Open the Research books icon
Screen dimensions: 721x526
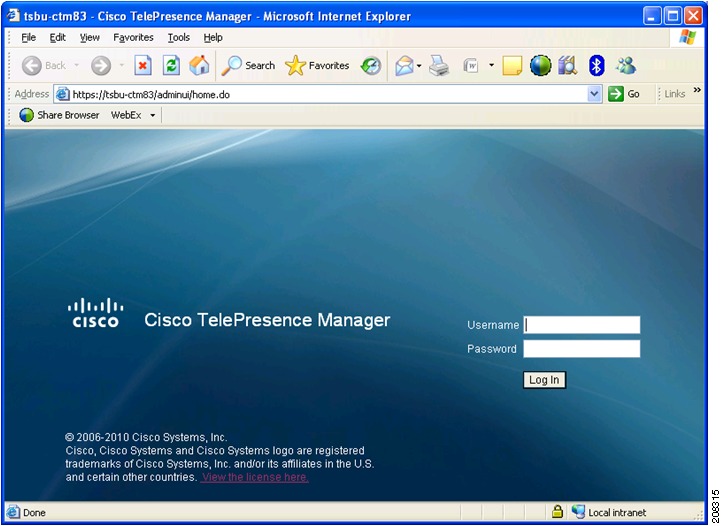[567, 66]
